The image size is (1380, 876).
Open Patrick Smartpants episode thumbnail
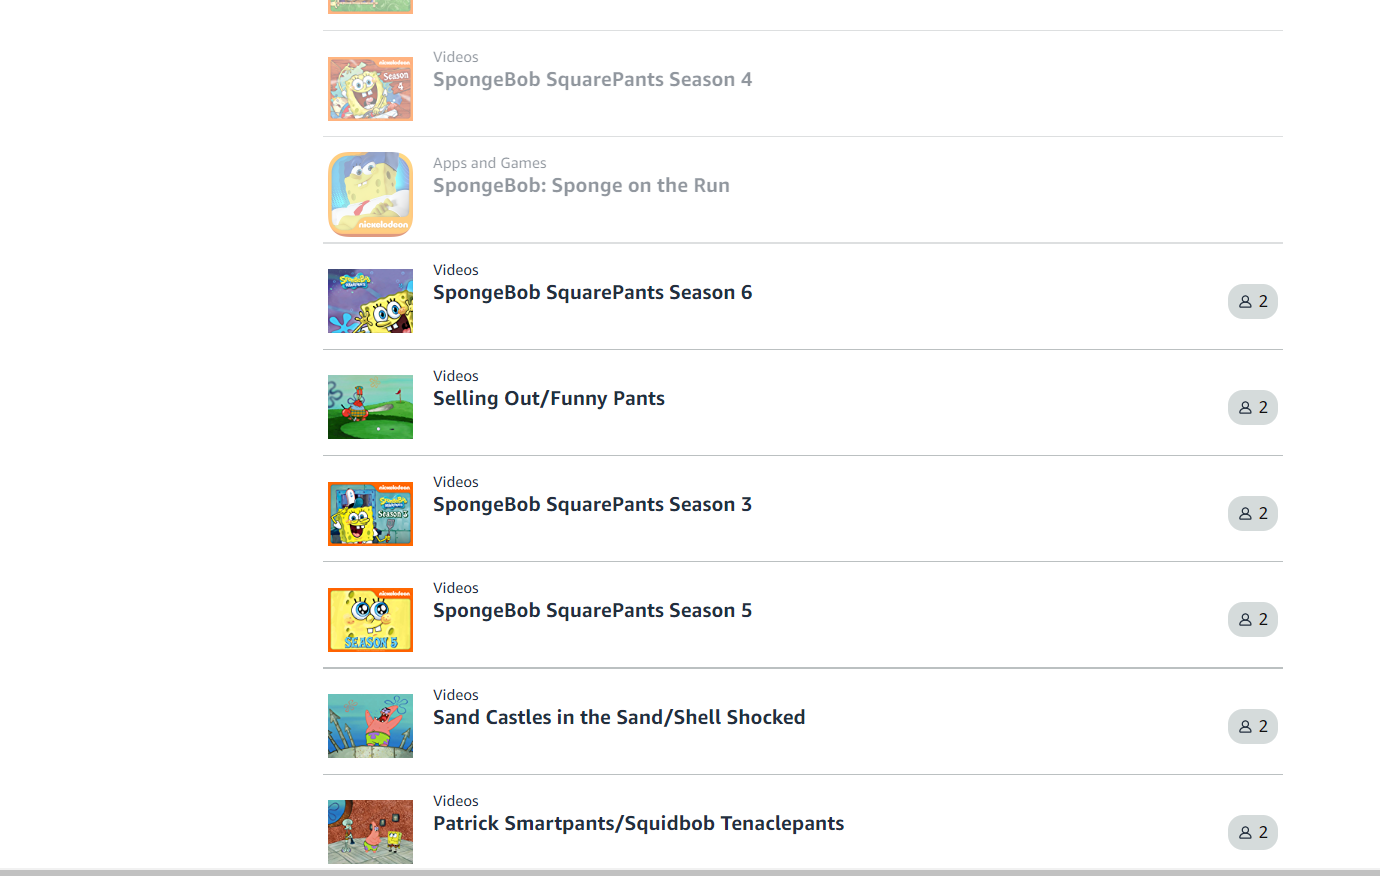(370, 832)
